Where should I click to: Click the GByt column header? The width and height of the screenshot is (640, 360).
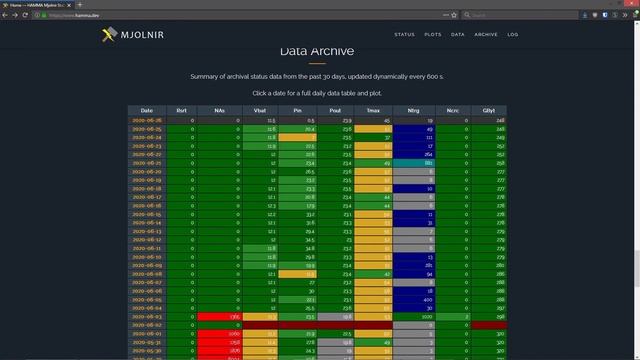tap(489, 111)
